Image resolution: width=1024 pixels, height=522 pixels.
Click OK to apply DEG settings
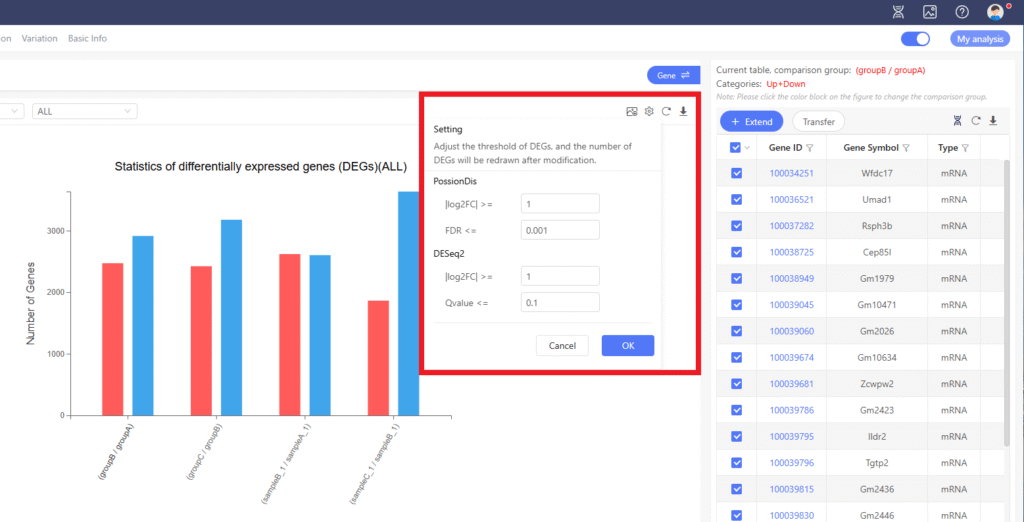627,346
